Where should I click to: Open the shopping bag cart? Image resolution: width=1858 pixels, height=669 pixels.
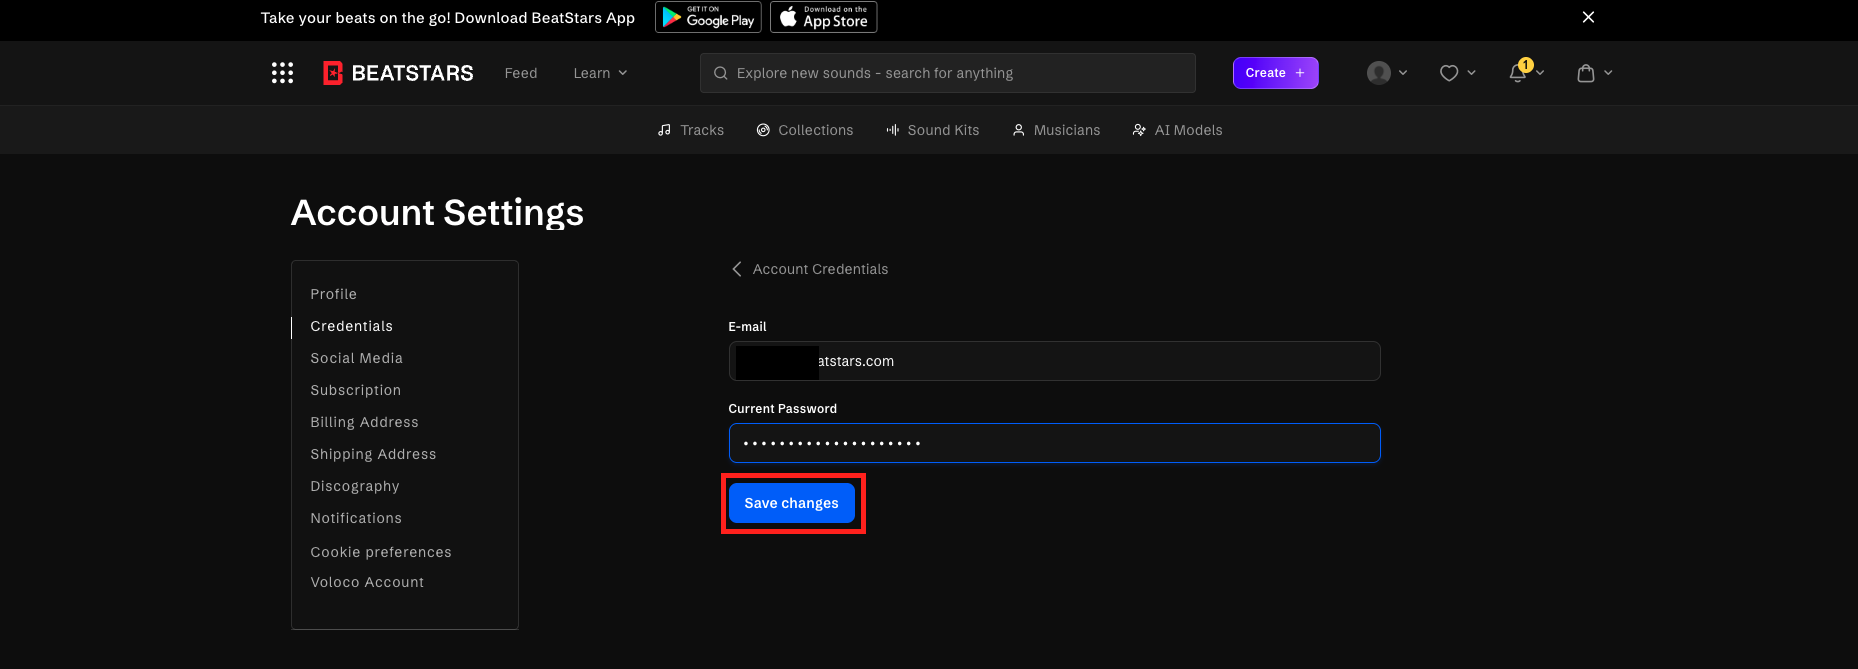click(1585, 73)
